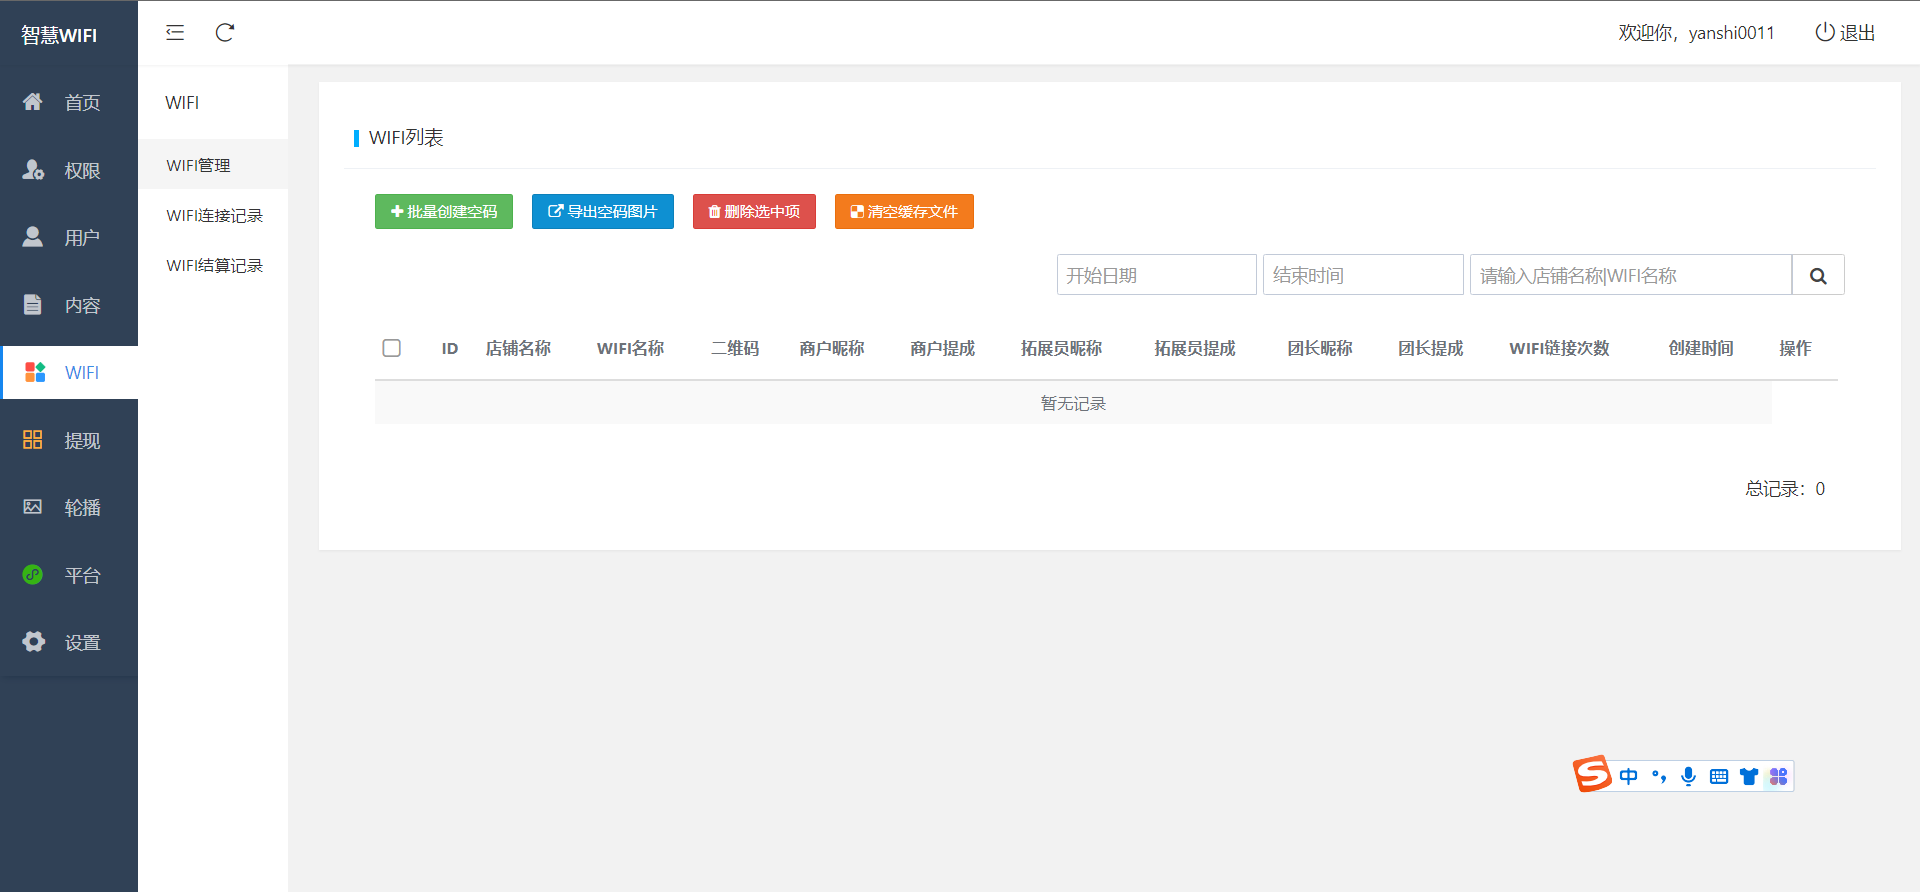Click the 二维码 column header
This screenshot has width=1920, height=892.
[x=735, y=348]
